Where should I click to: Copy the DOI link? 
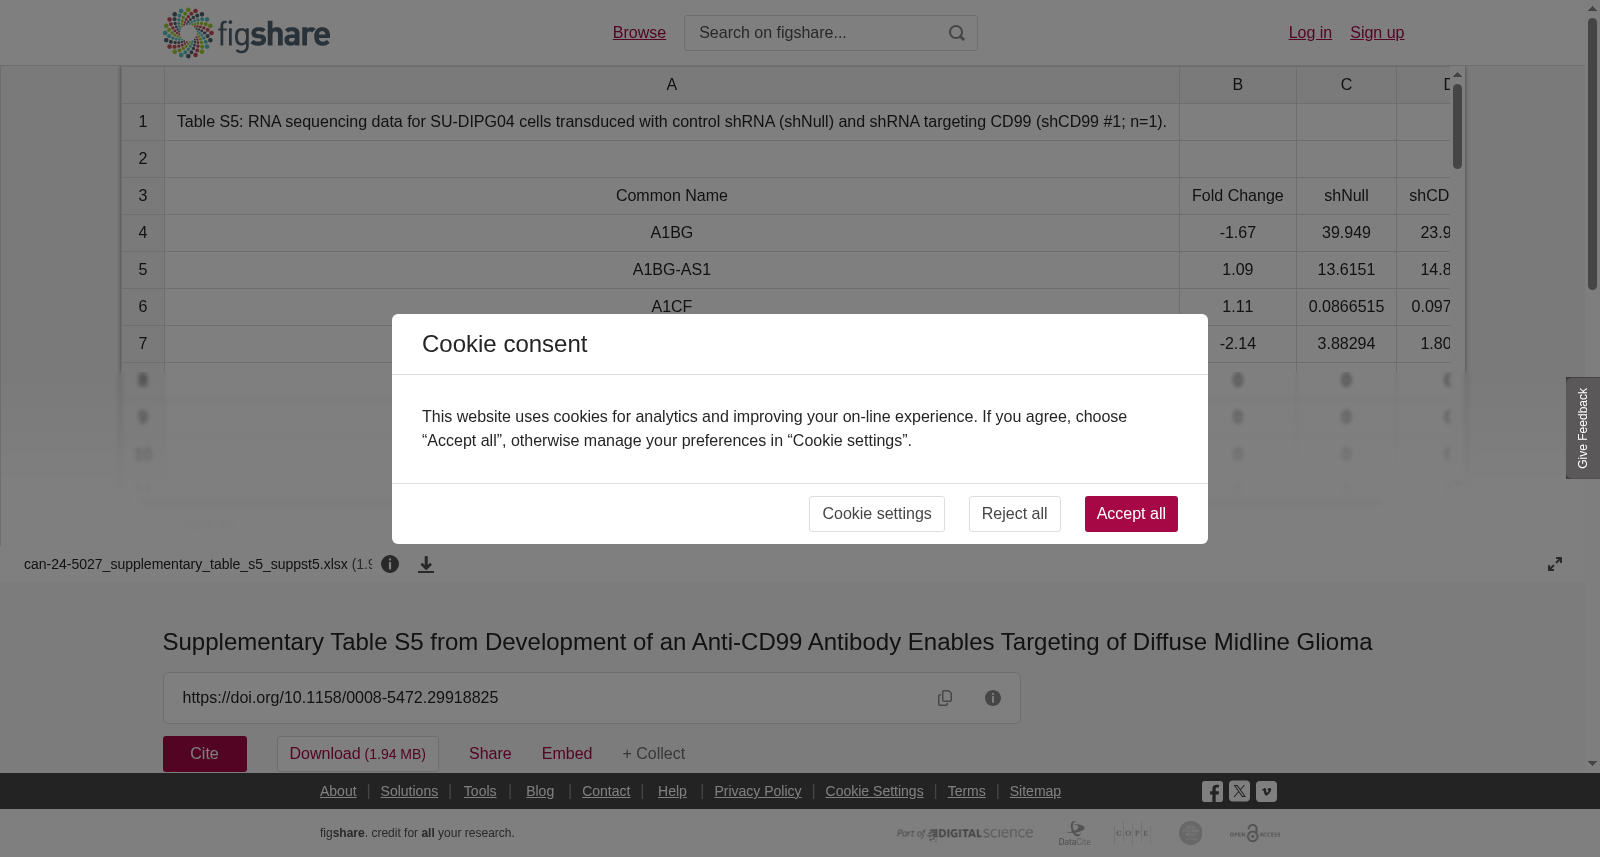(x=945, y=698)
